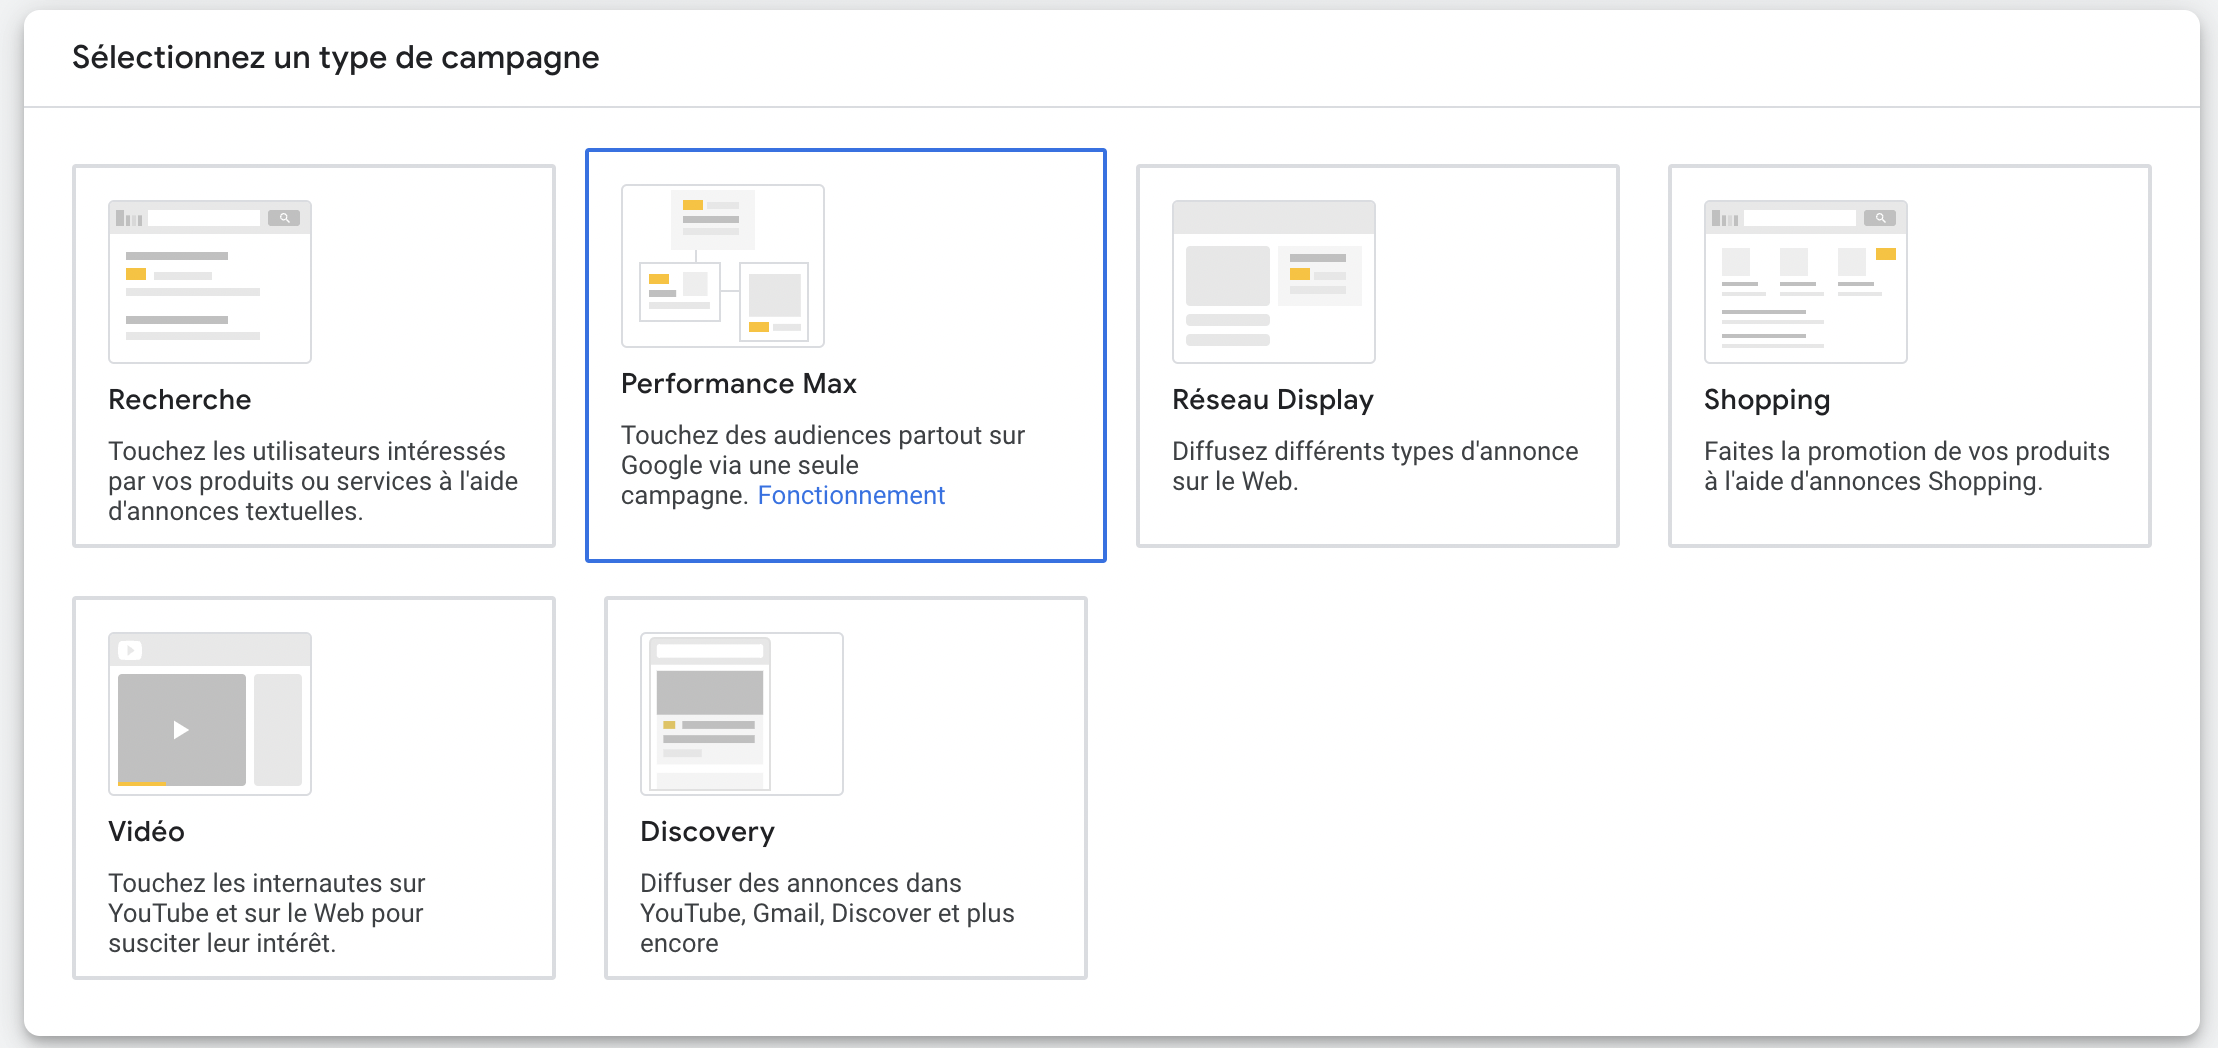Click the Réseau Display illustration icon
Viewport: 2218px width, 1048px height.
1273,282
